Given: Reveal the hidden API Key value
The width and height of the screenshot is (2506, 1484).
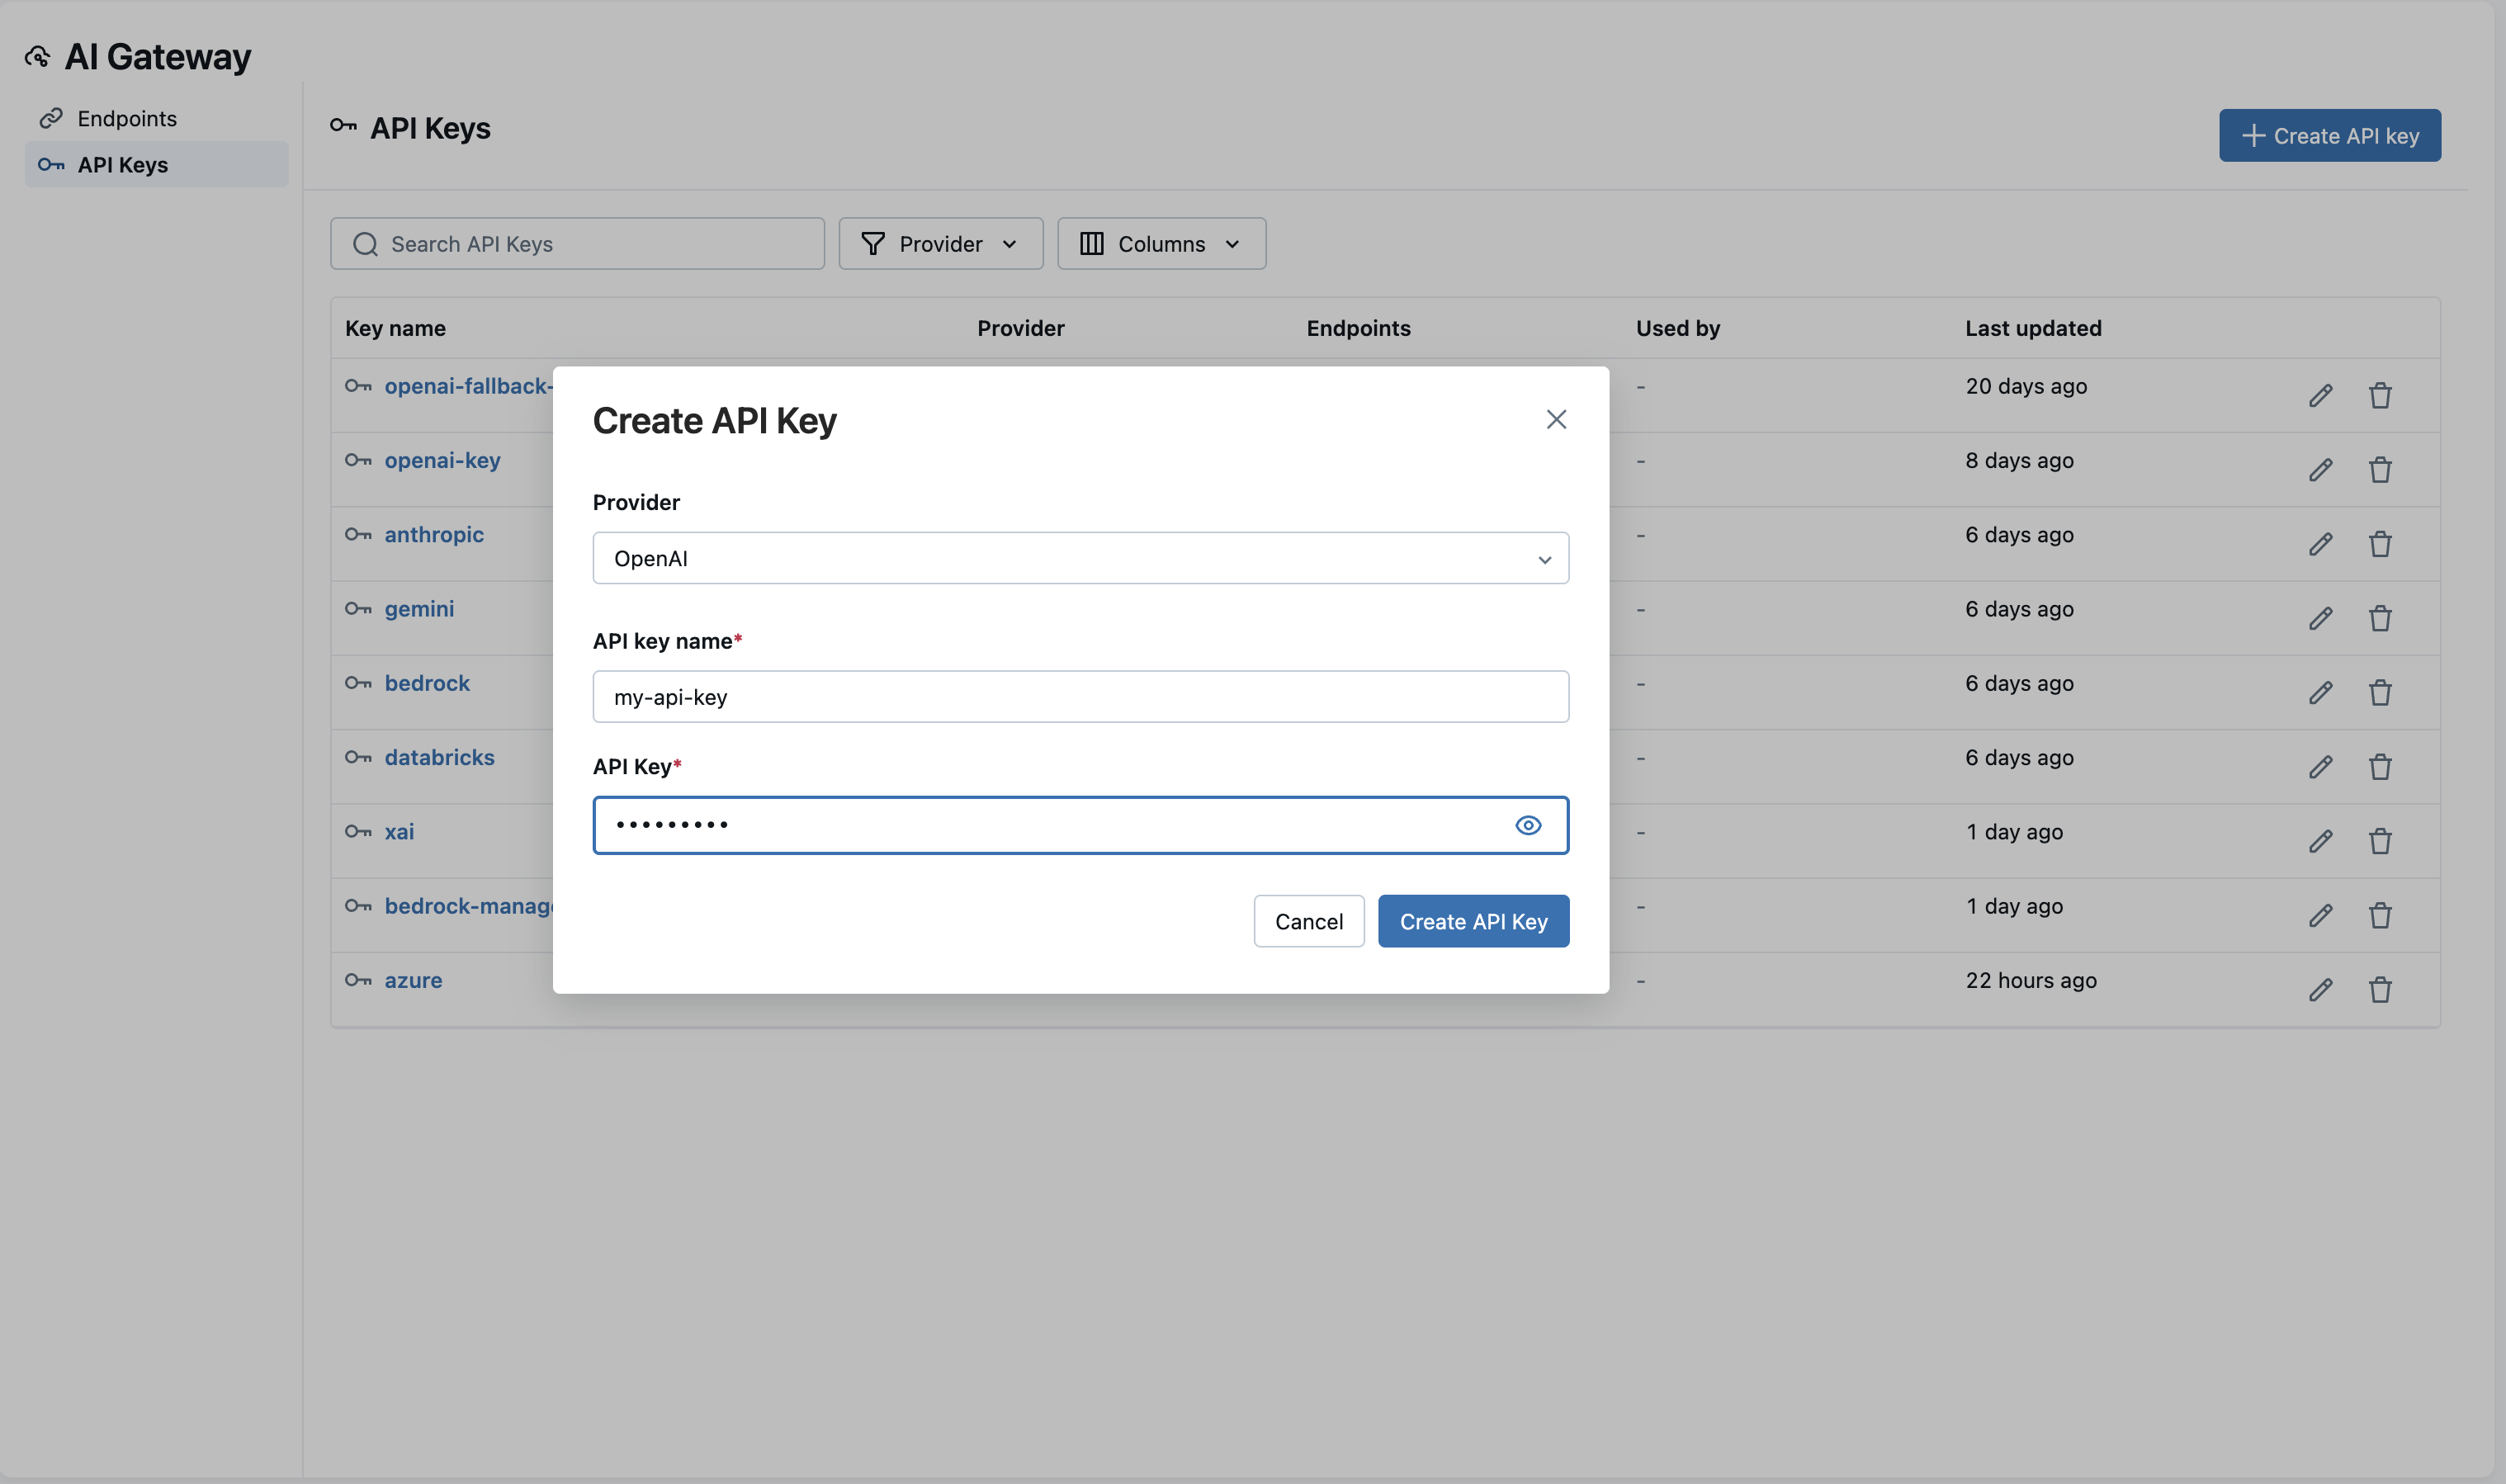Looking at the screenshot, I should click(x=1529, y=824).
